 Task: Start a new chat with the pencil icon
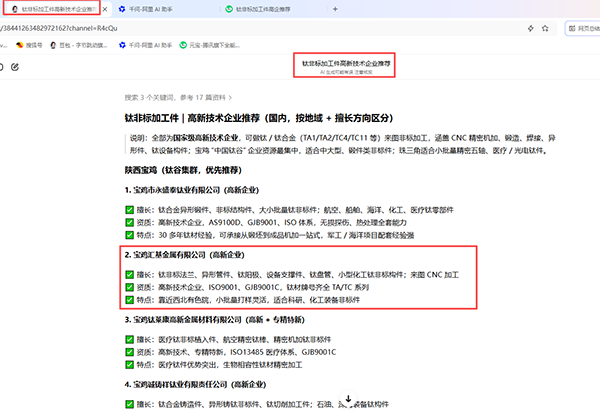click(15, 67)
